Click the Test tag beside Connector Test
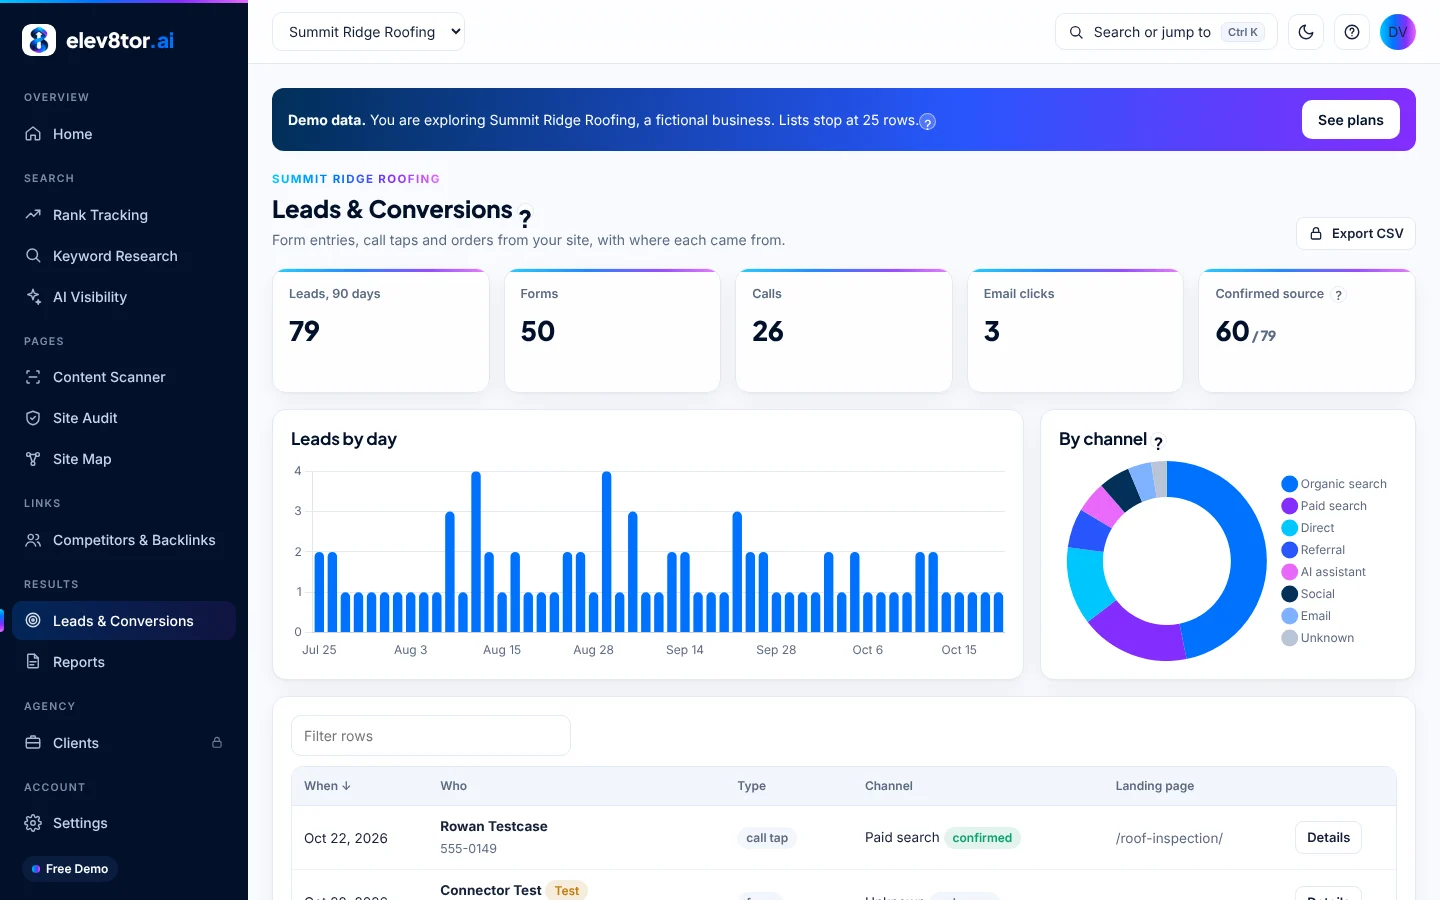 point(567,890)
